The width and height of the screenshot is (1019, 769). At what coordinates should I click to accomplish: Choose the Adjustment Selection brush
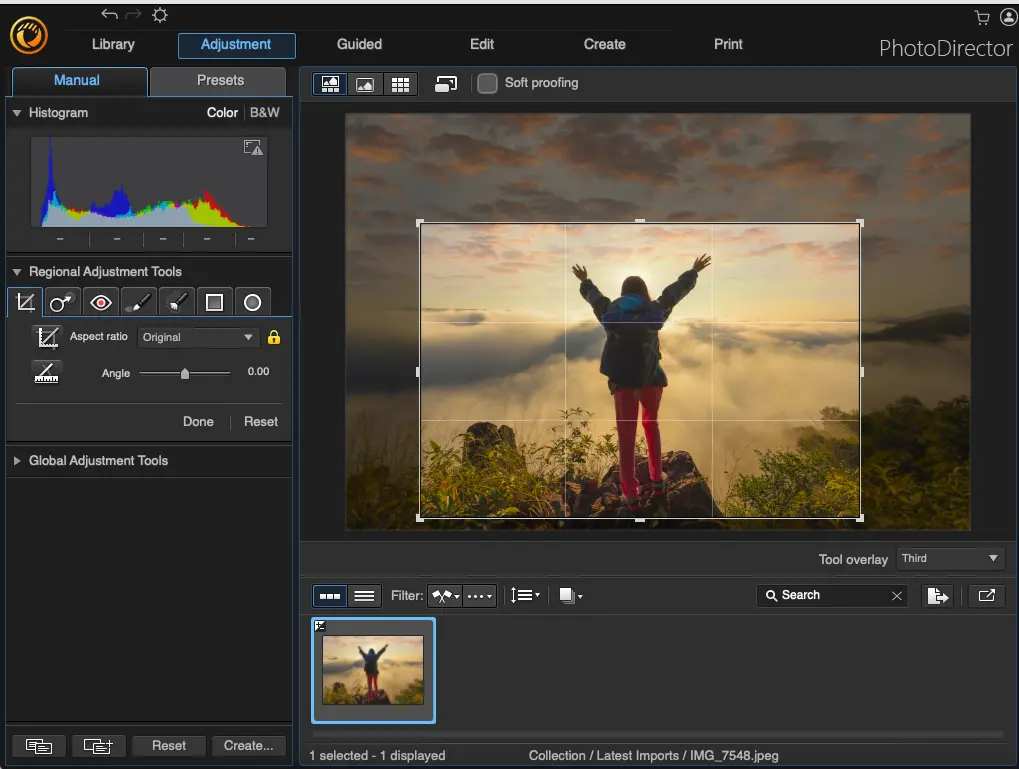176,301
